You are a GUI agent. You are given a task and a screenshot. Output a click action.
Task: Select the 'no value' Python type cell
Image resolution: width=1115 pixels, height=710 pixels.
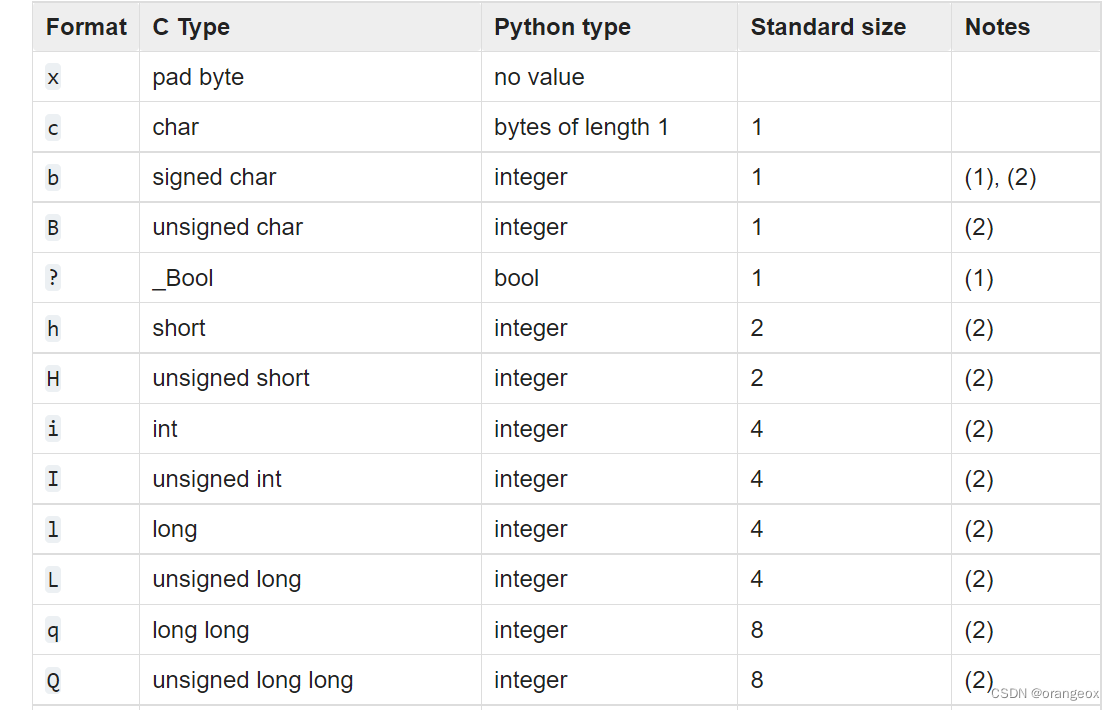coord(539,77)
